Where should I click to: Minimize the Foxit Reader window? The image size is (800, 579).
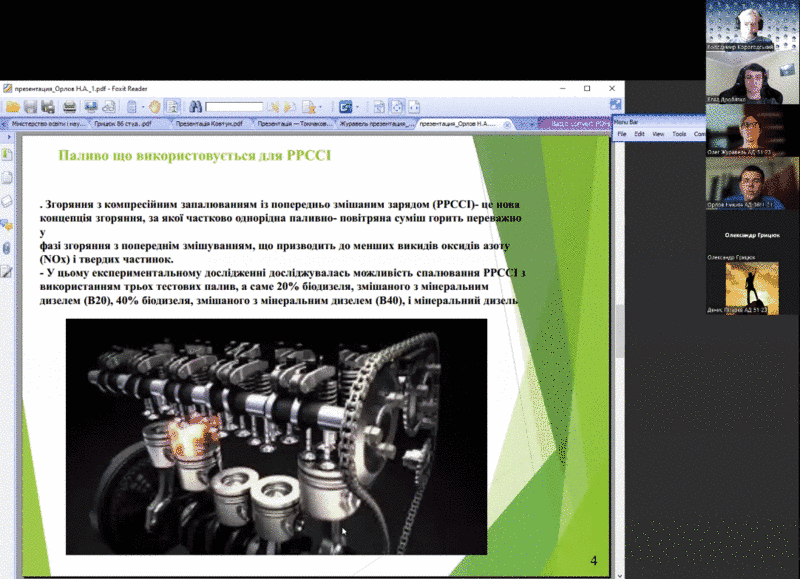pos(563,88)
